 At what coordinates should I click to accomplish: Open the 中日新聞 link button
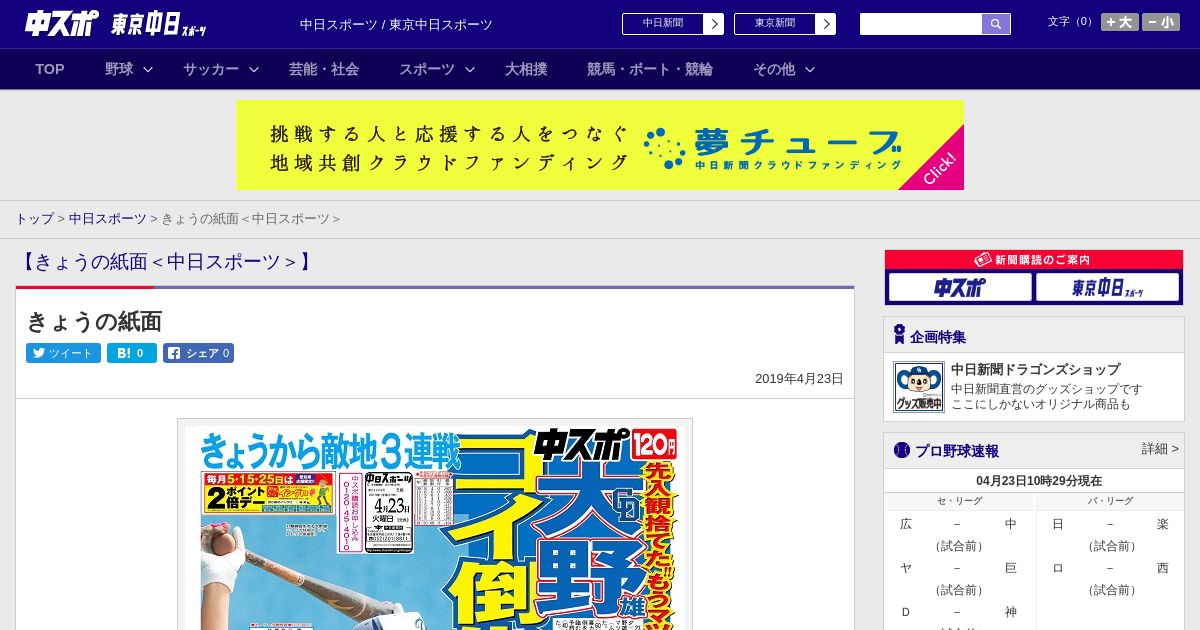663,24
